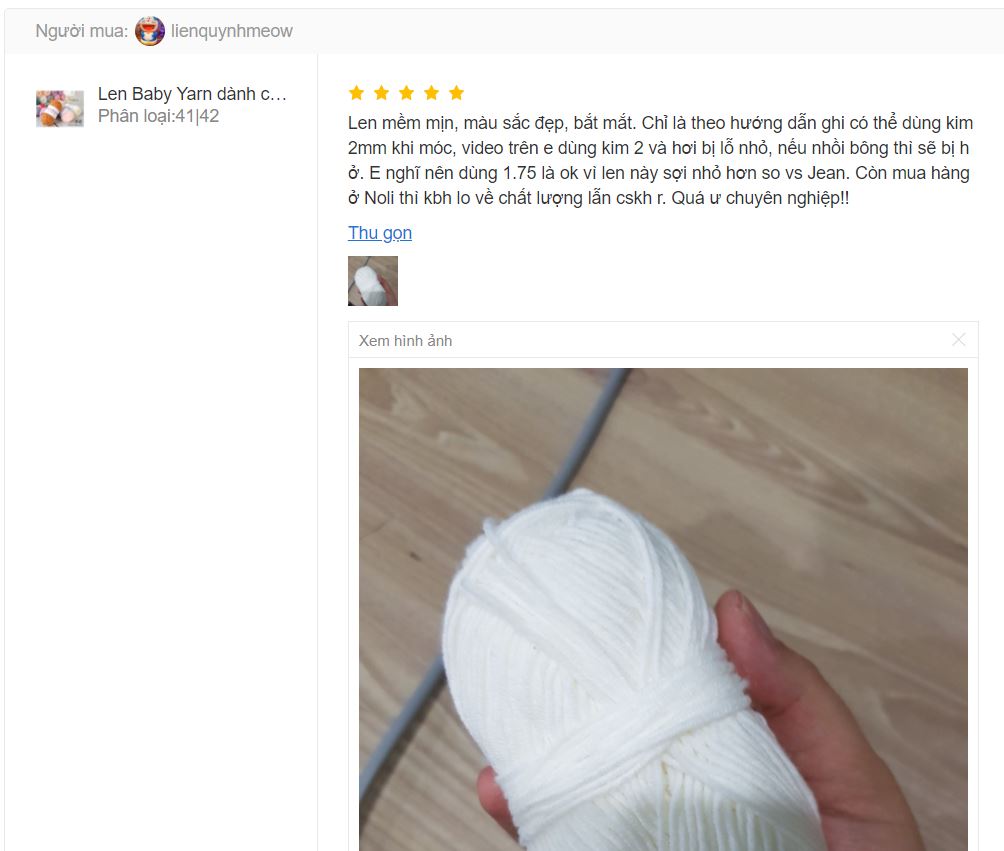1004x851 pixels.
Task: Click the Len Baby Yarn product title
Action: pyautogui.click(x=192, y=93)
